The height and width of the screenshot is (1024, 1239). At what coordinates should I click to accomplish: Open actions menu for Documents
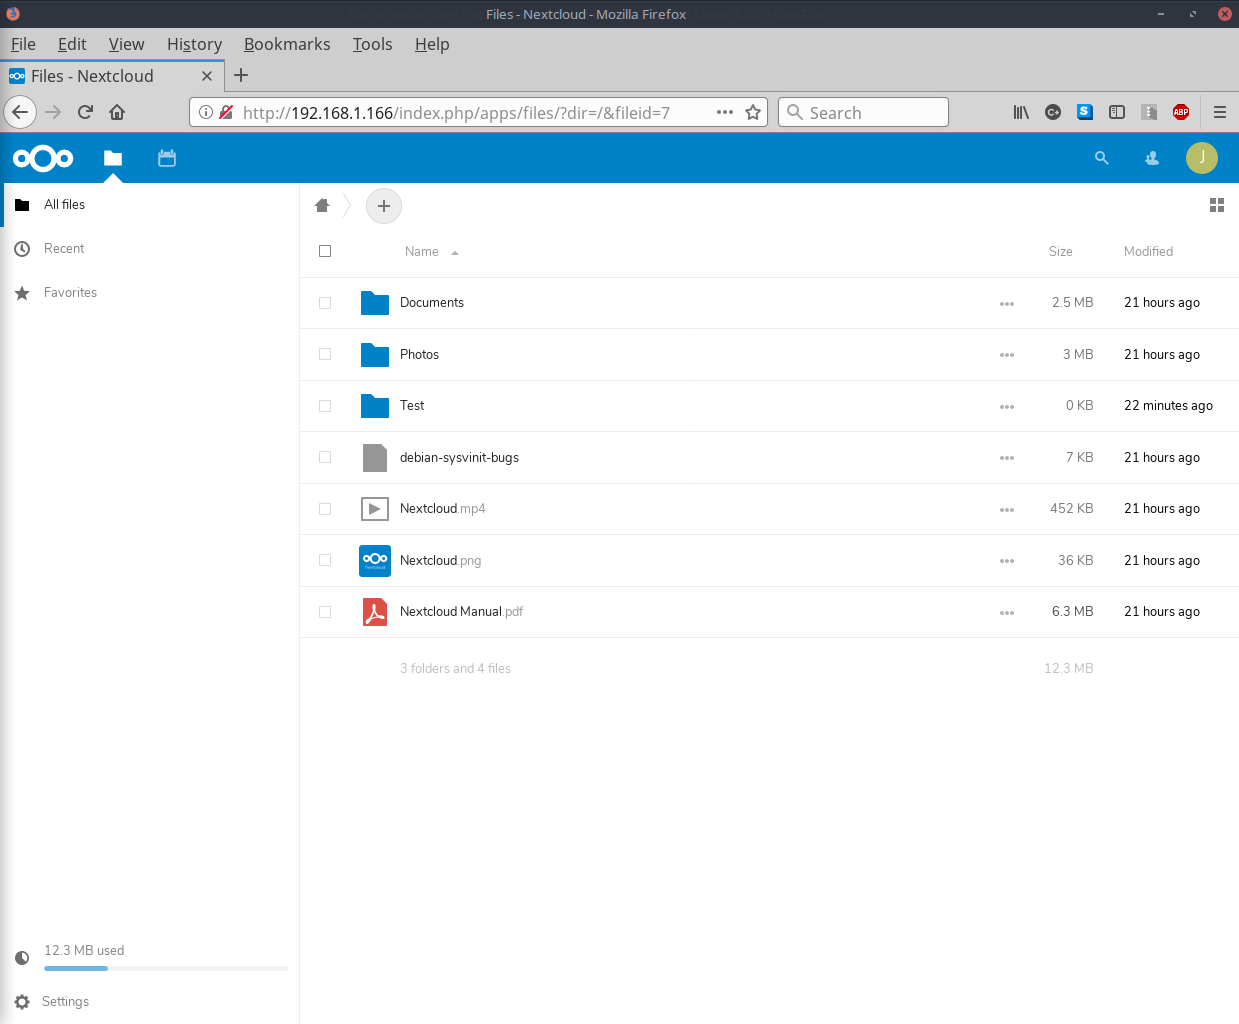point(1007,304)
